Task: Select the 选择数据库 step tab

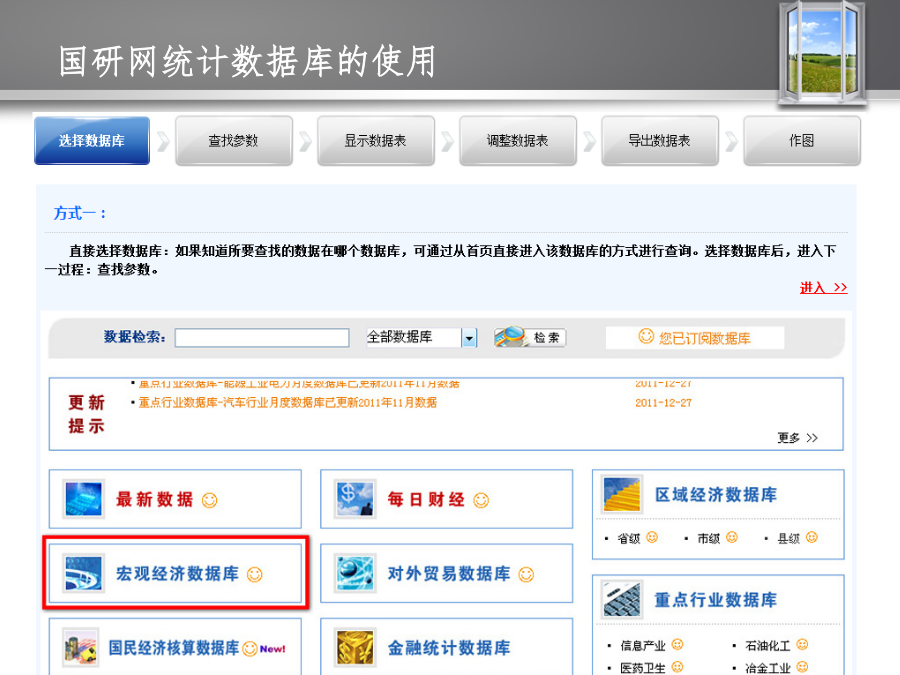Action: coord(92,141)
